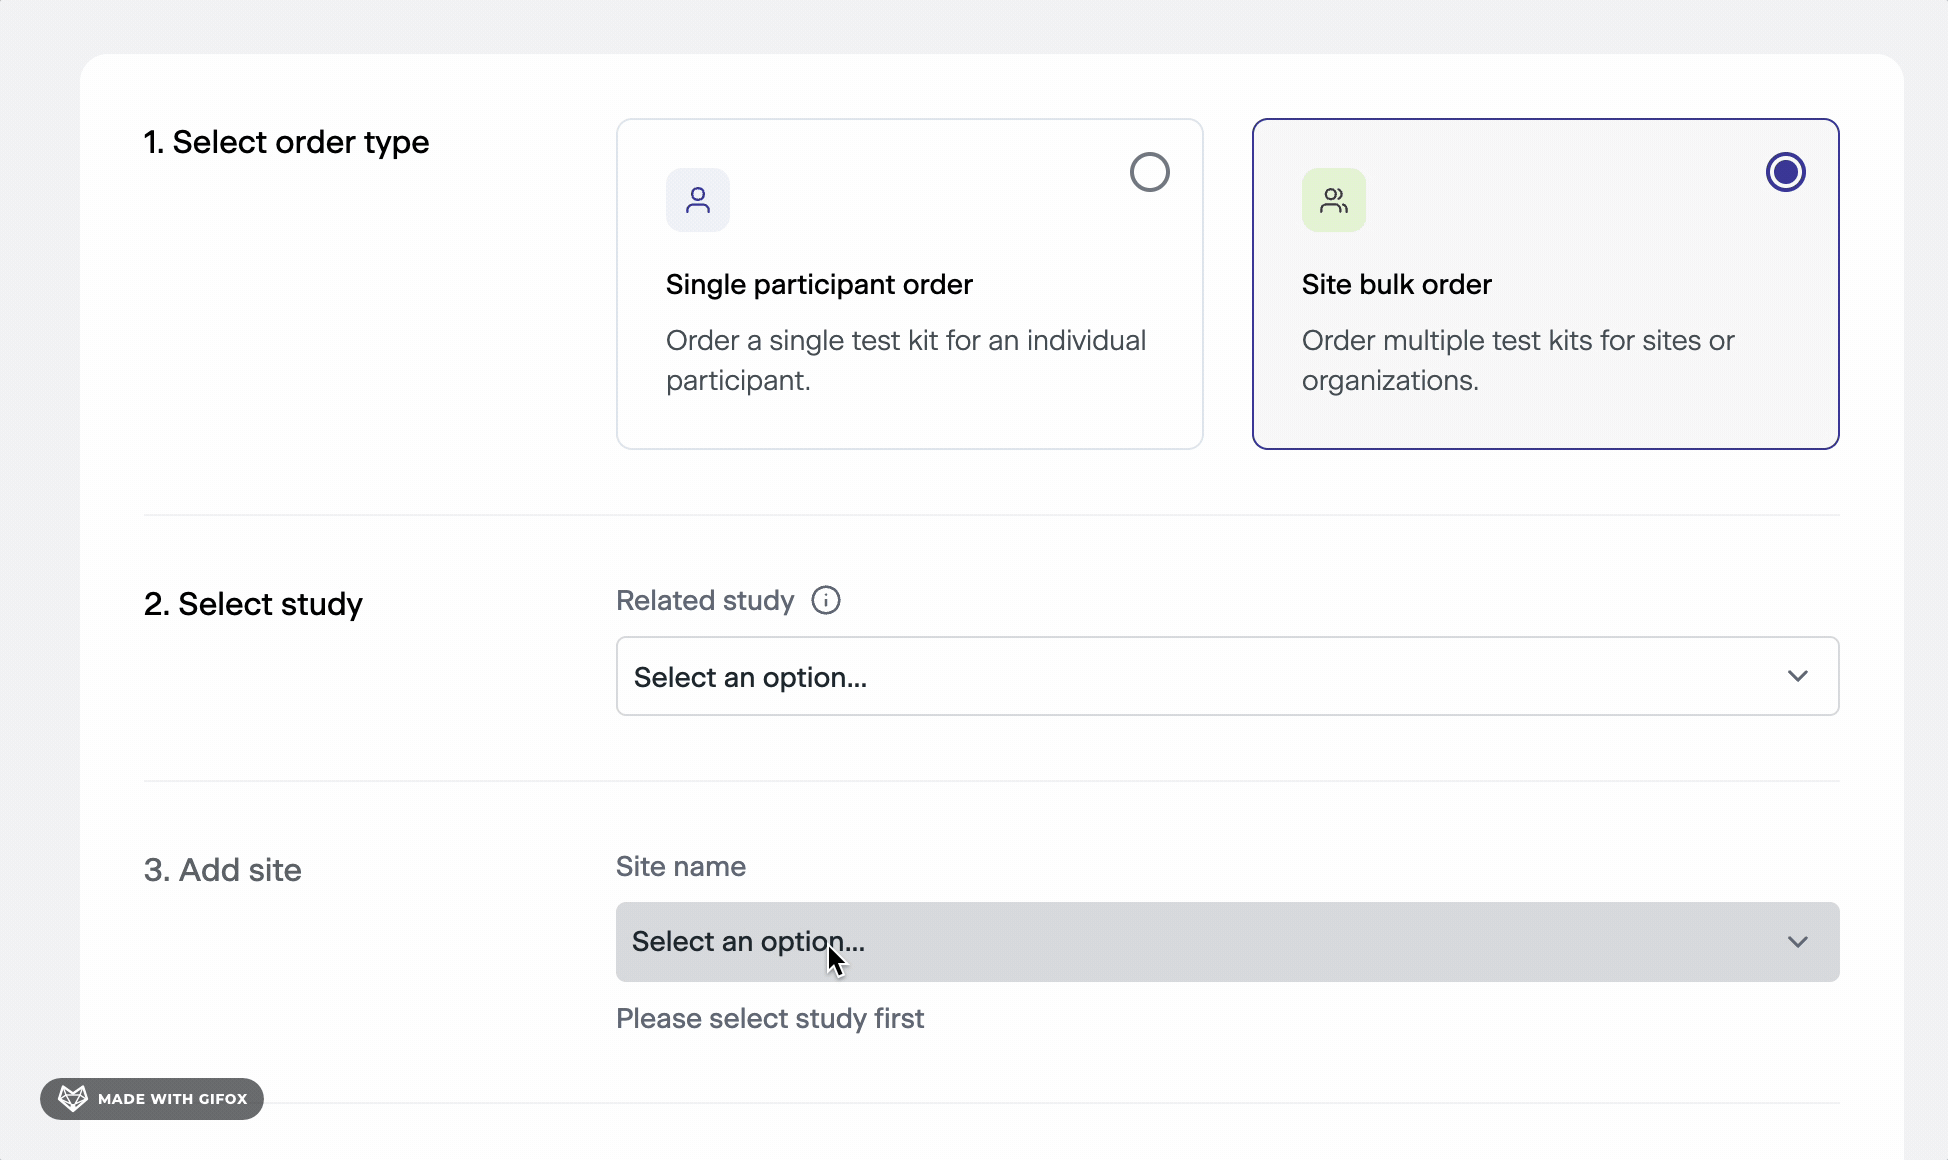Click '2. Select study' heading
The height and width of the screenshot is (1160, 1948).
[x=253, y=604]
